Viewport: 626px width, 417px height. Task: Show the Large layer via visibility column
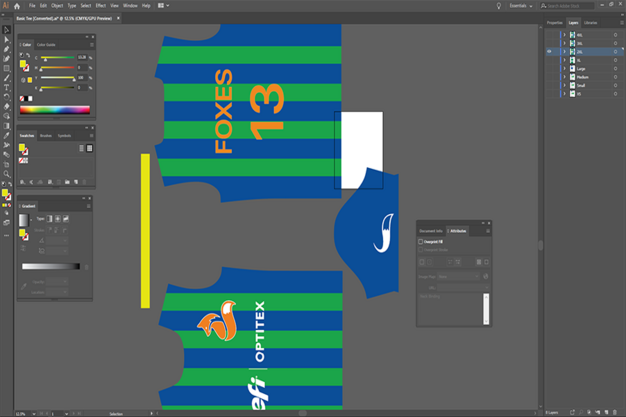click(549, 68)
